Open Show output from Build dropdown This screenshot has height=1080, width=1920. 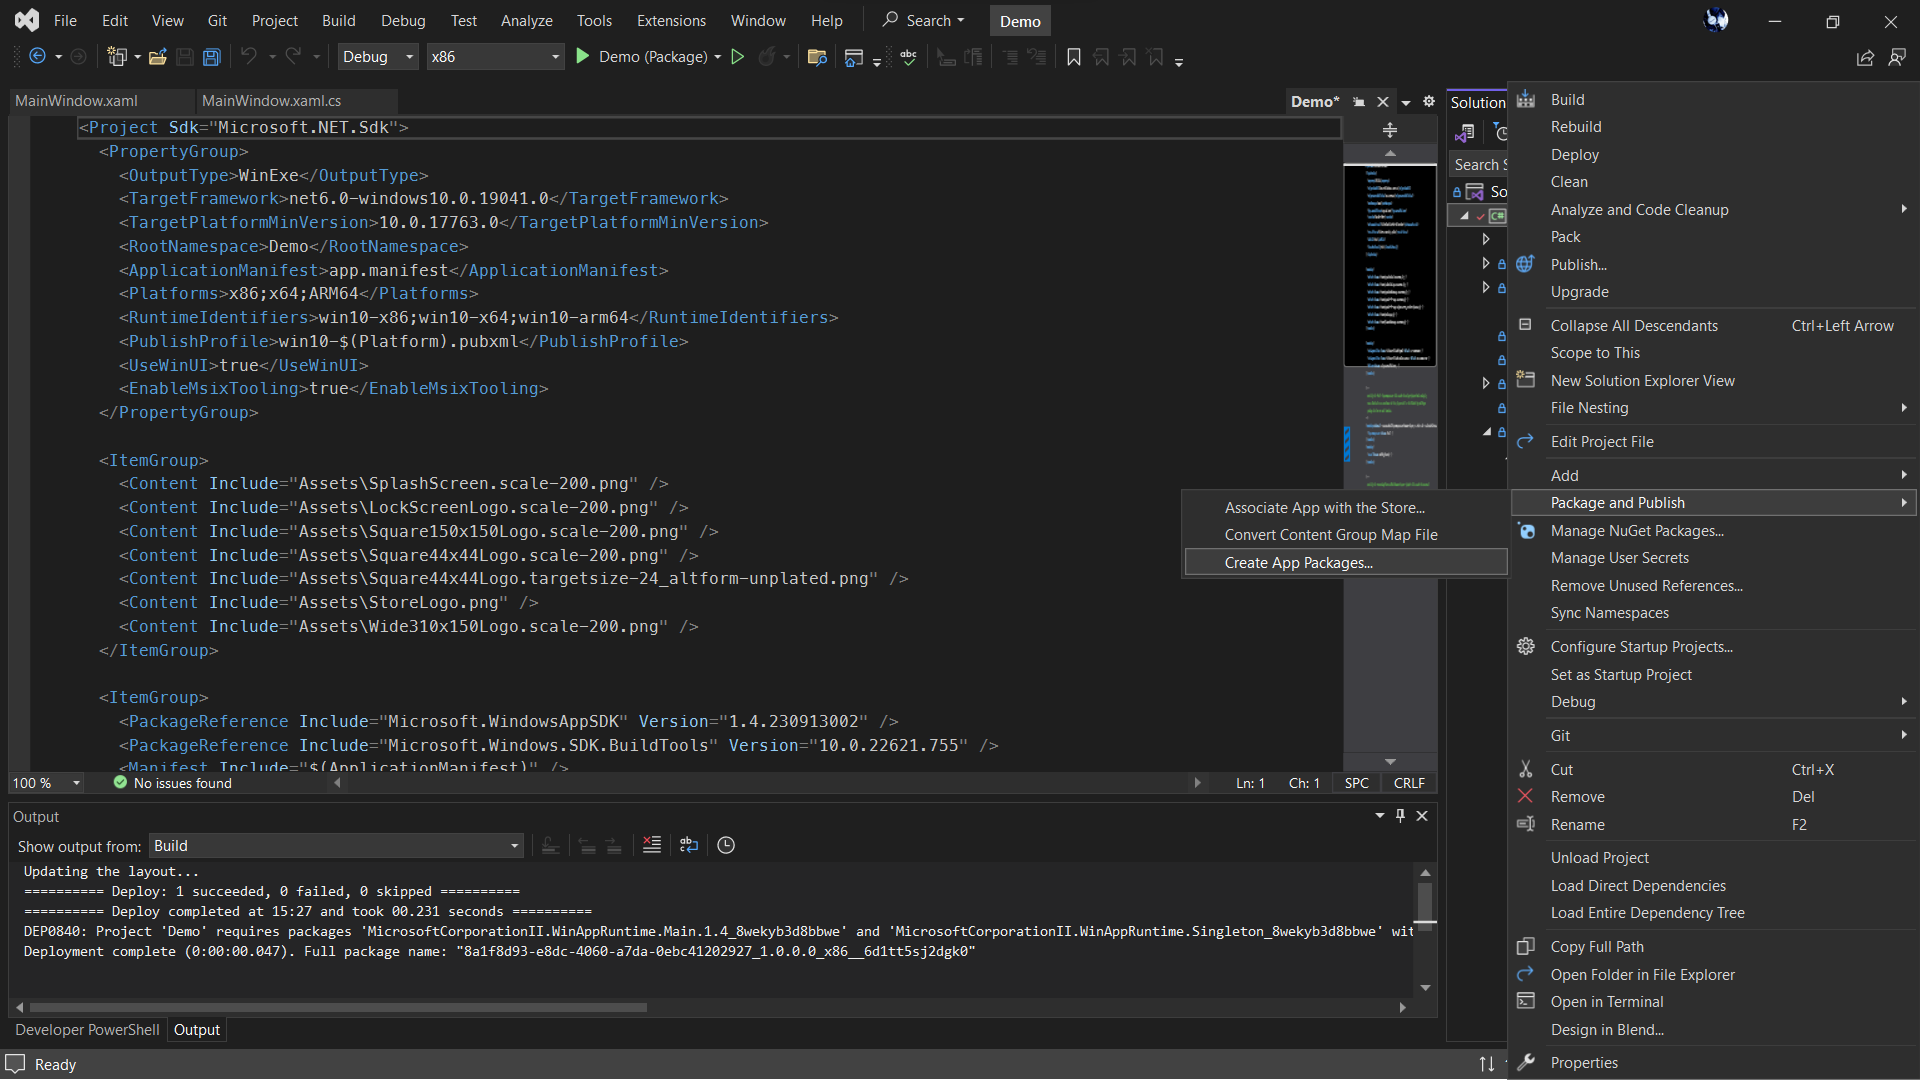tap(336, 846)
